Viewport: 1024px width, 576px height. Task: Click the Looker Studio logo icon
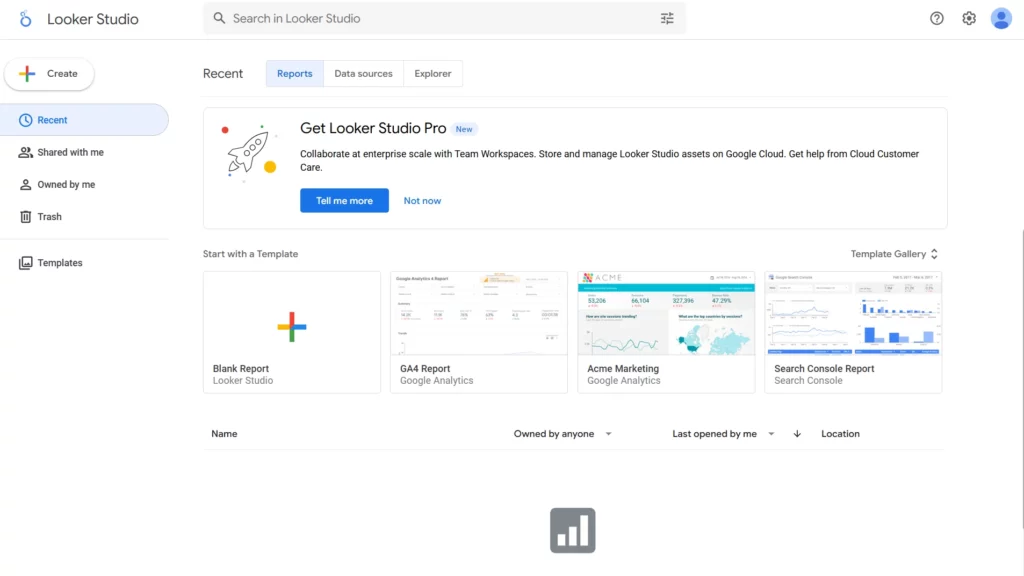(26, 19)
